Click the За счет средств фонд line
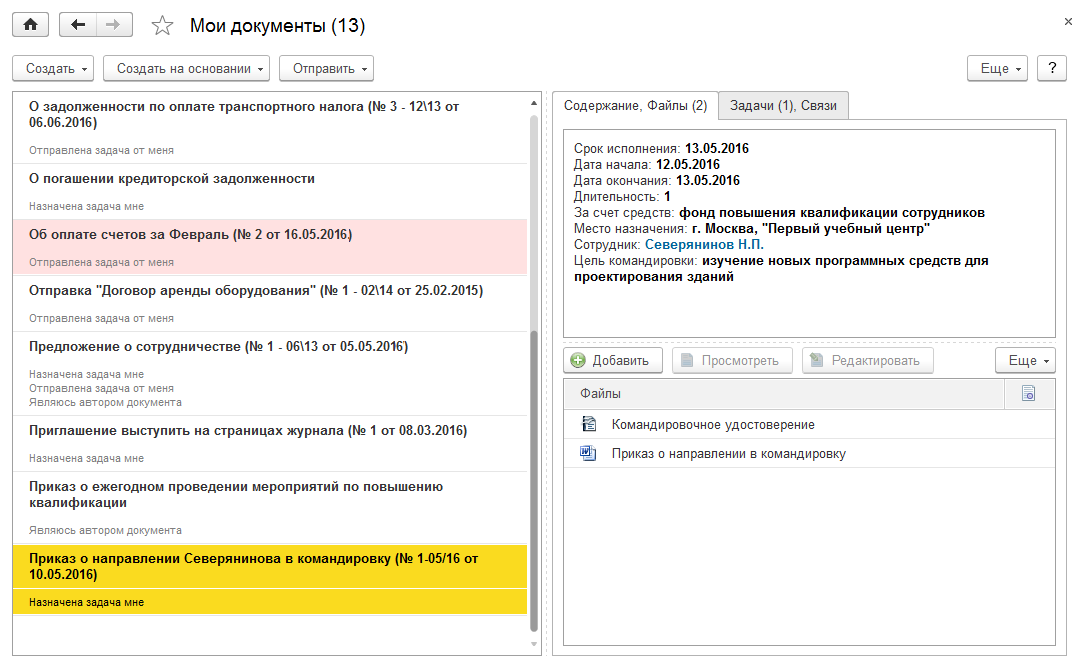Viewport: 1086px width, 668px height. (778, 213)
